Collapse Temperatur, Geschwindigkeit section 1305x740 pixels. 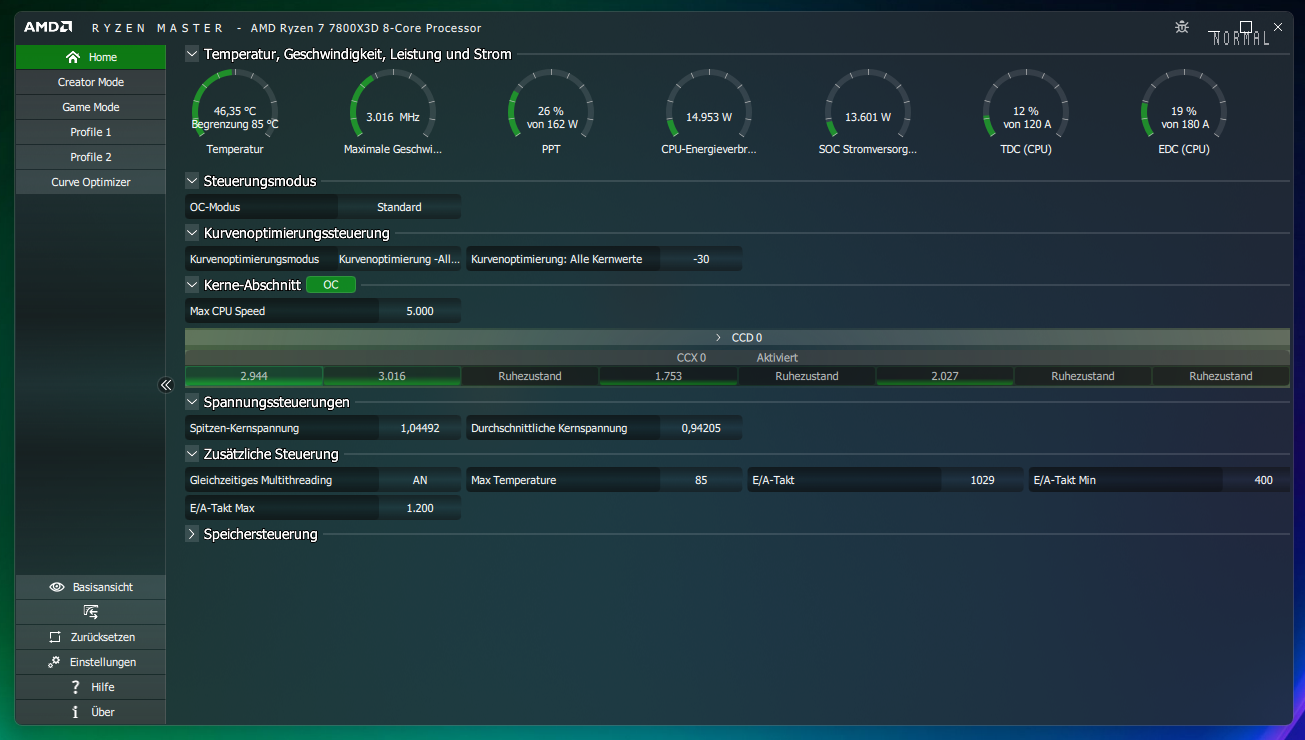click(x=192, y=54)
